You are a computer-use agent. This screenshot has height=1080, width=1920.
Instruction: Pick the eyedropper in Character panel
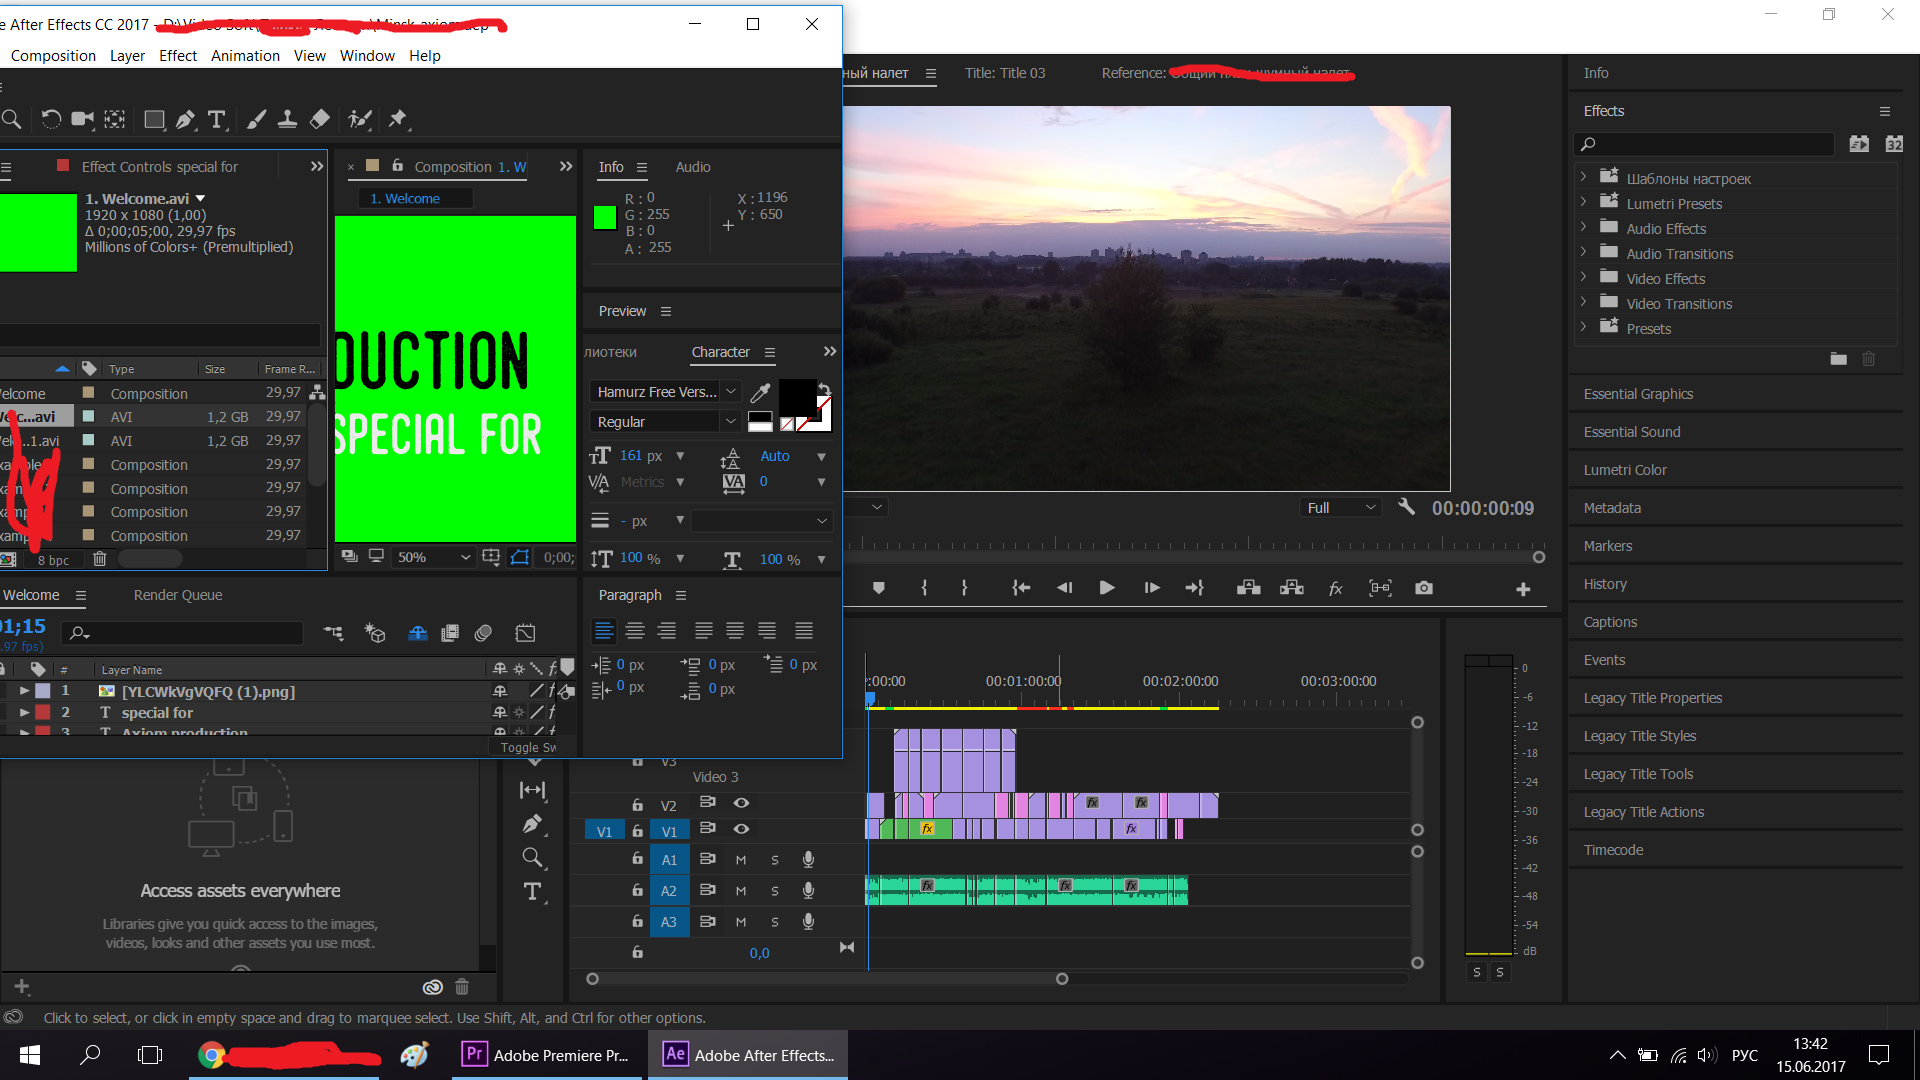point(760,392)
